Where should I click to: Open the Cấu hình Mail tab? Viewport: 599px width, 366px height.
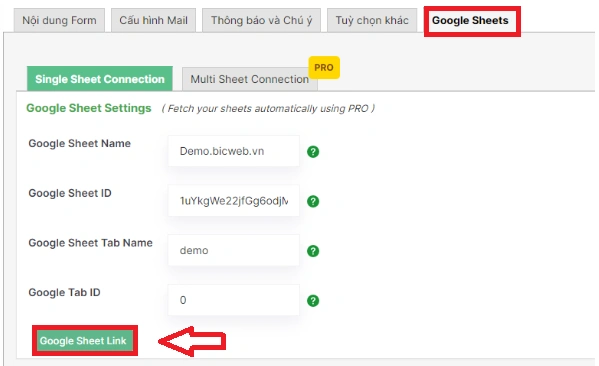[x=153, y=20]
